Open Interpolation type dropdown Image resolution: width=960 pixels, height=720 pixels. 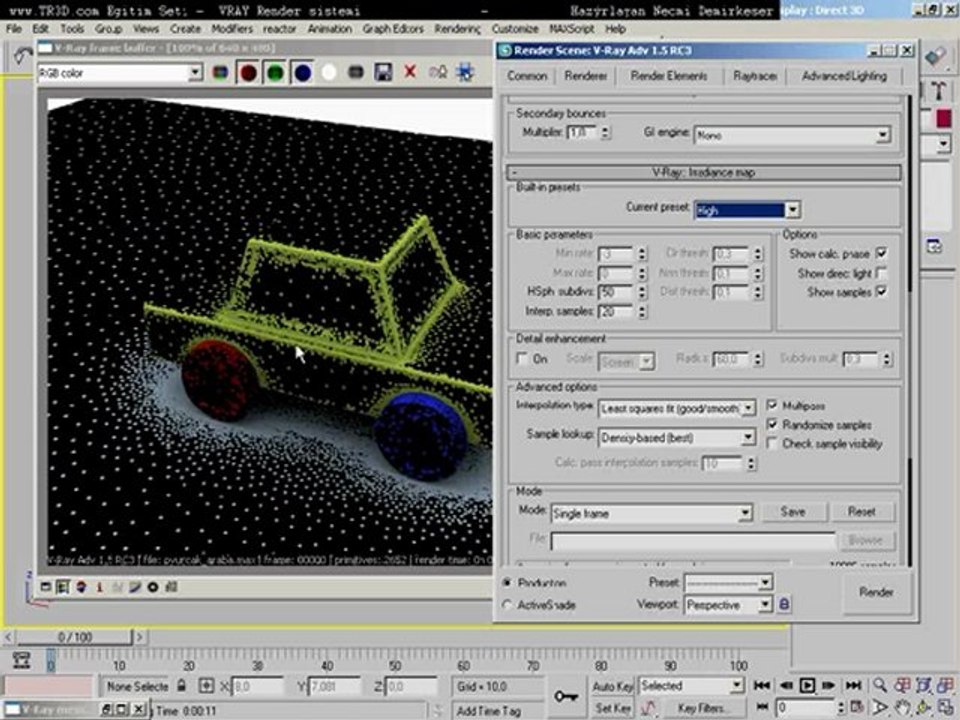tap(677, 408)
